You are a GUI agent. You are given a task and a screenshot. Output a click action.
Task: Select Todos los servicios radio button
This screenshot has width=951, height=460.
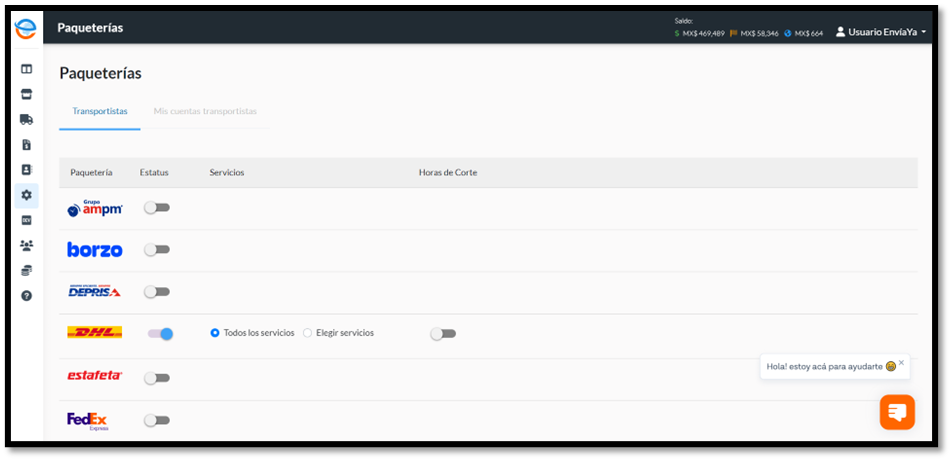coord(215,333)
